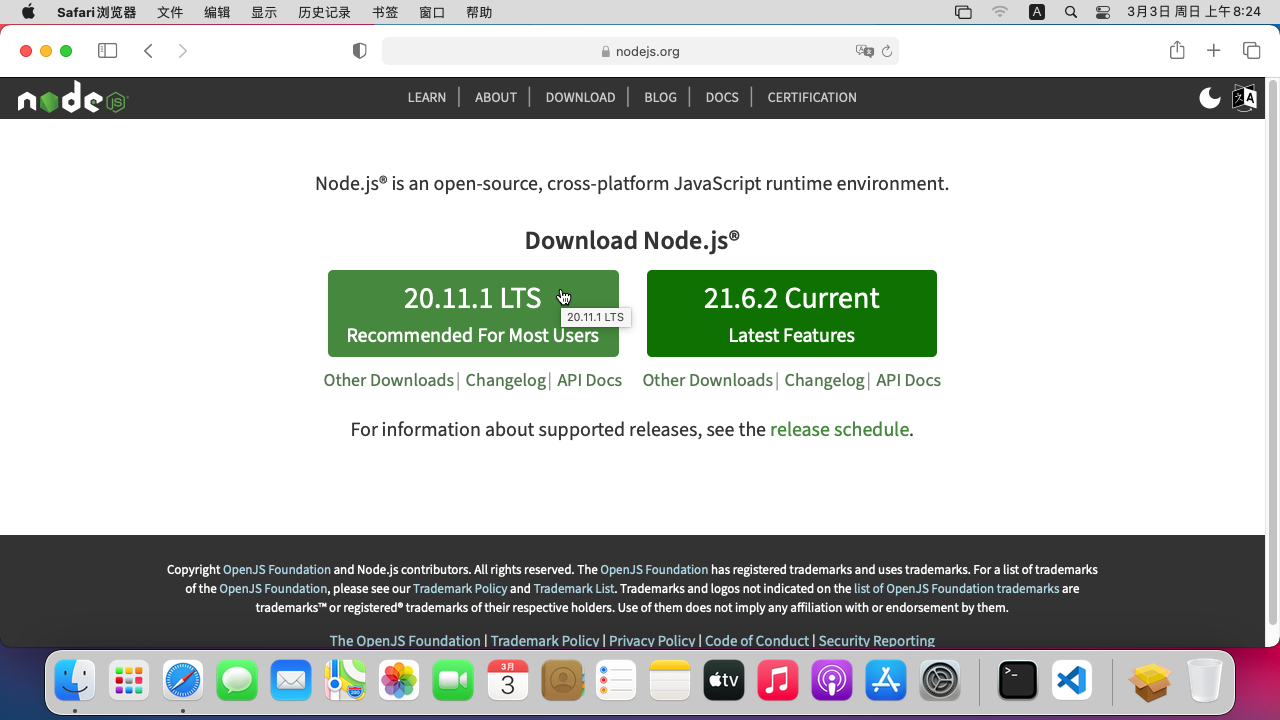Toggle dark mode moon icon
The width and height of the screenshot is (1280, 720).
(1210, 97)
